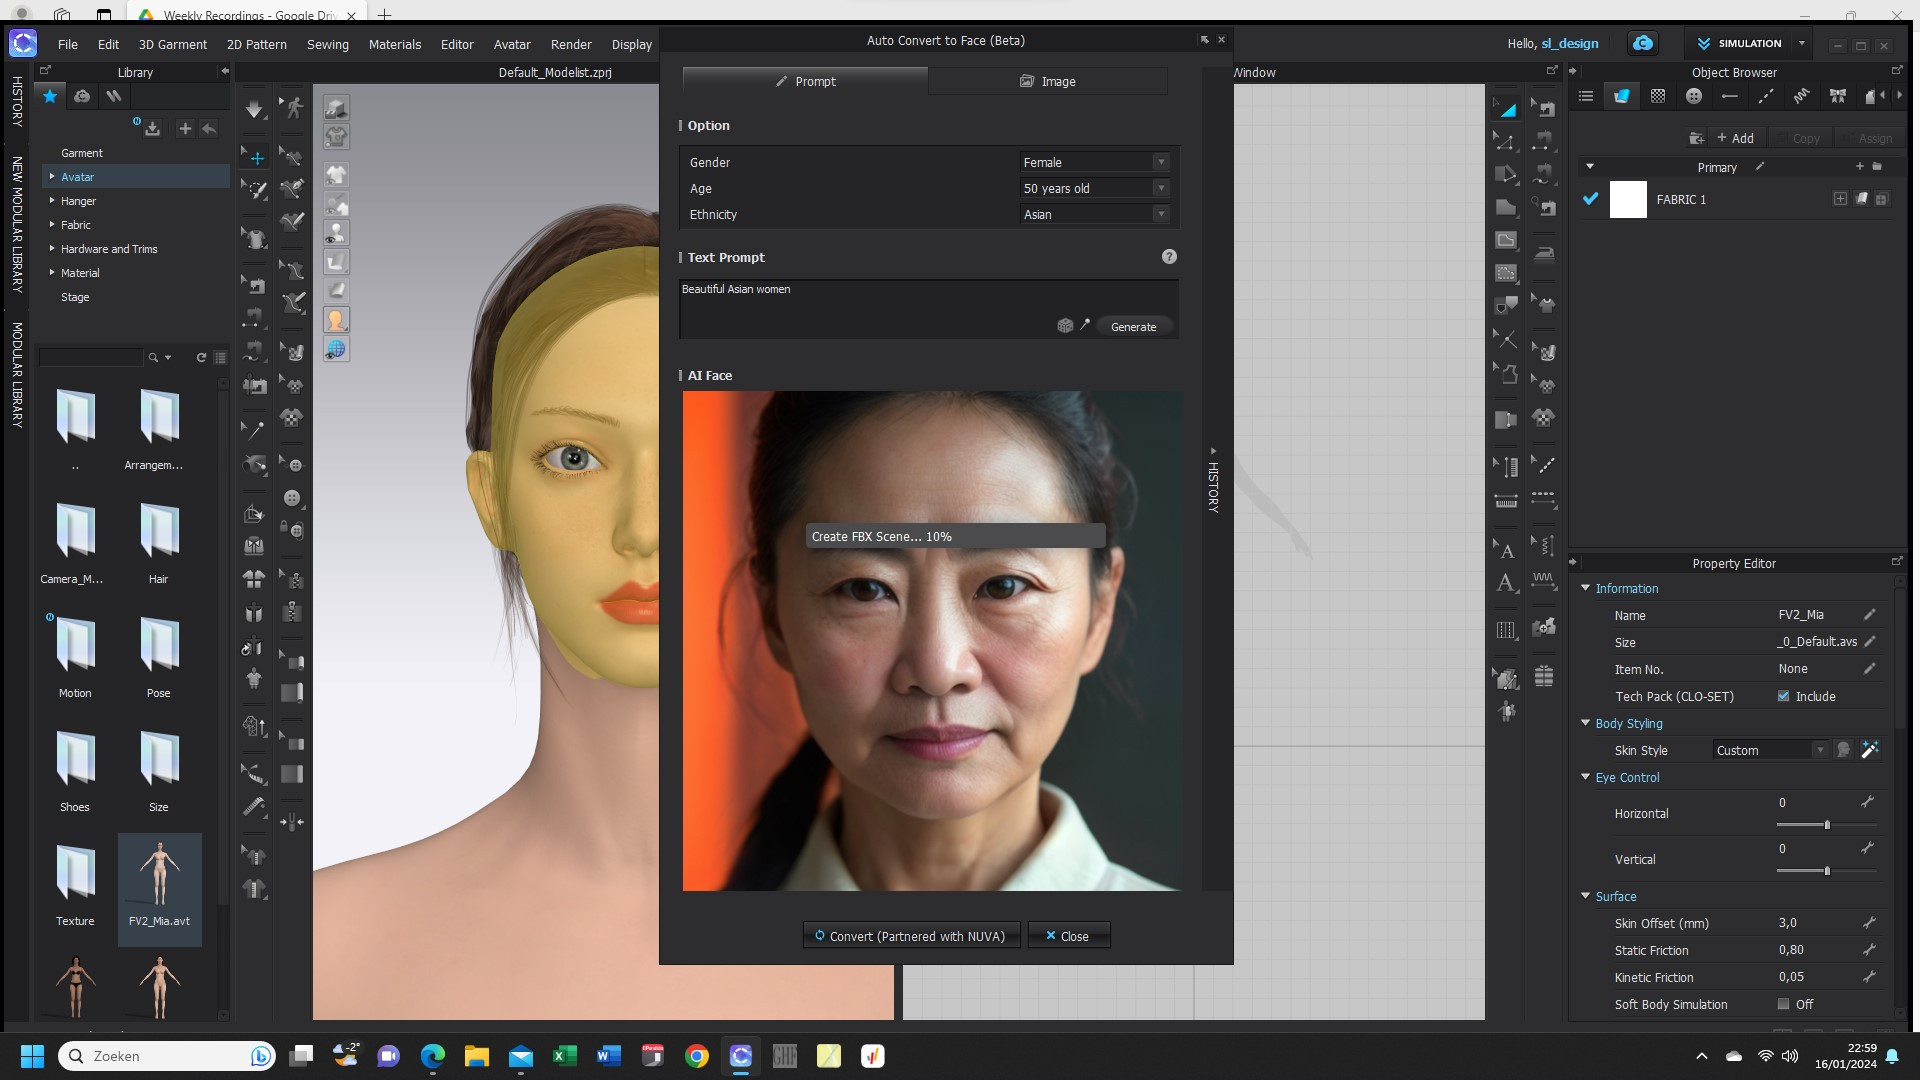
Task: Collapse the Eye Control section in Property Editor
Action: (x=1585, y=777)
